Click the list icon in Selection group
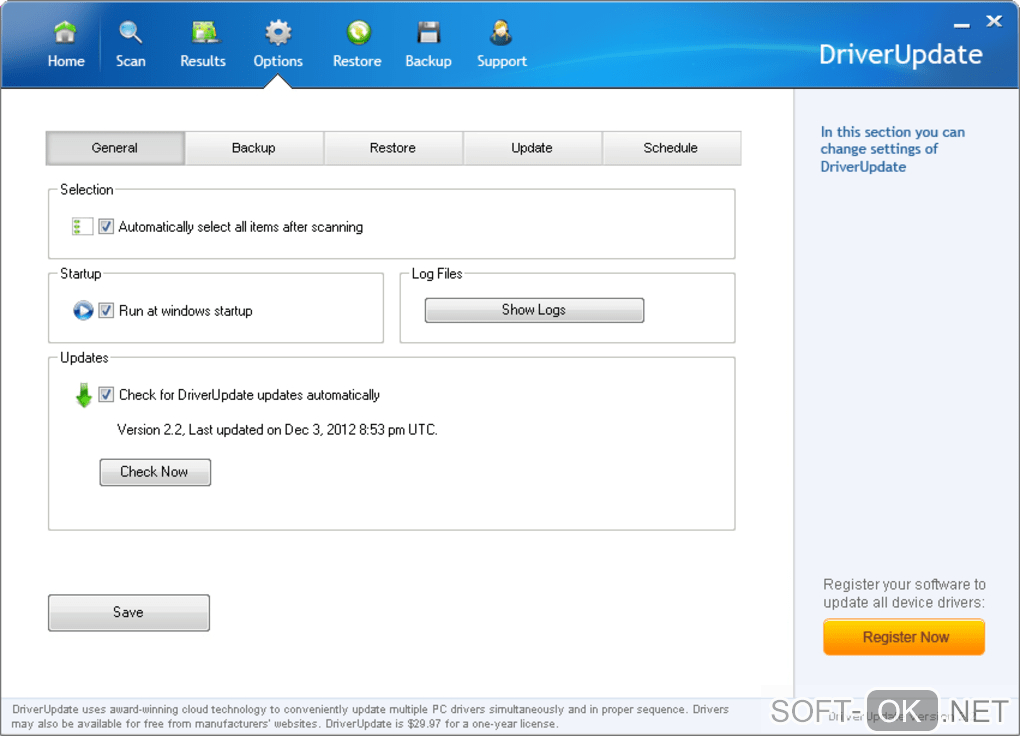1020x736 pixels. click(x=81, y=226)
